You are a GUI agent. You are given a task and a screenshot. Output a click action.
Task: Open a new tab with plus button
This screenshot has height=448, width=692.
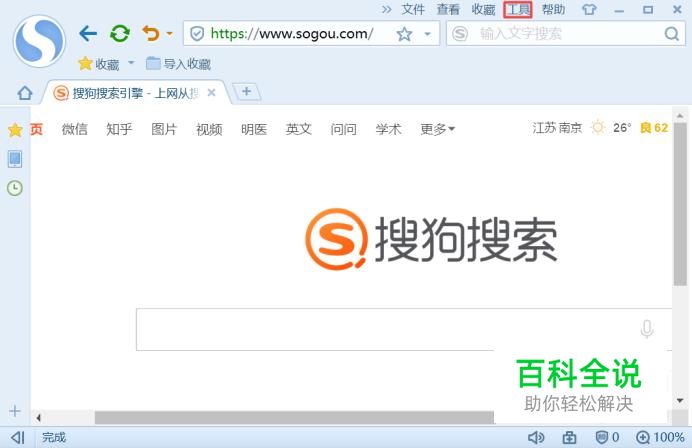tap(246, 91)
